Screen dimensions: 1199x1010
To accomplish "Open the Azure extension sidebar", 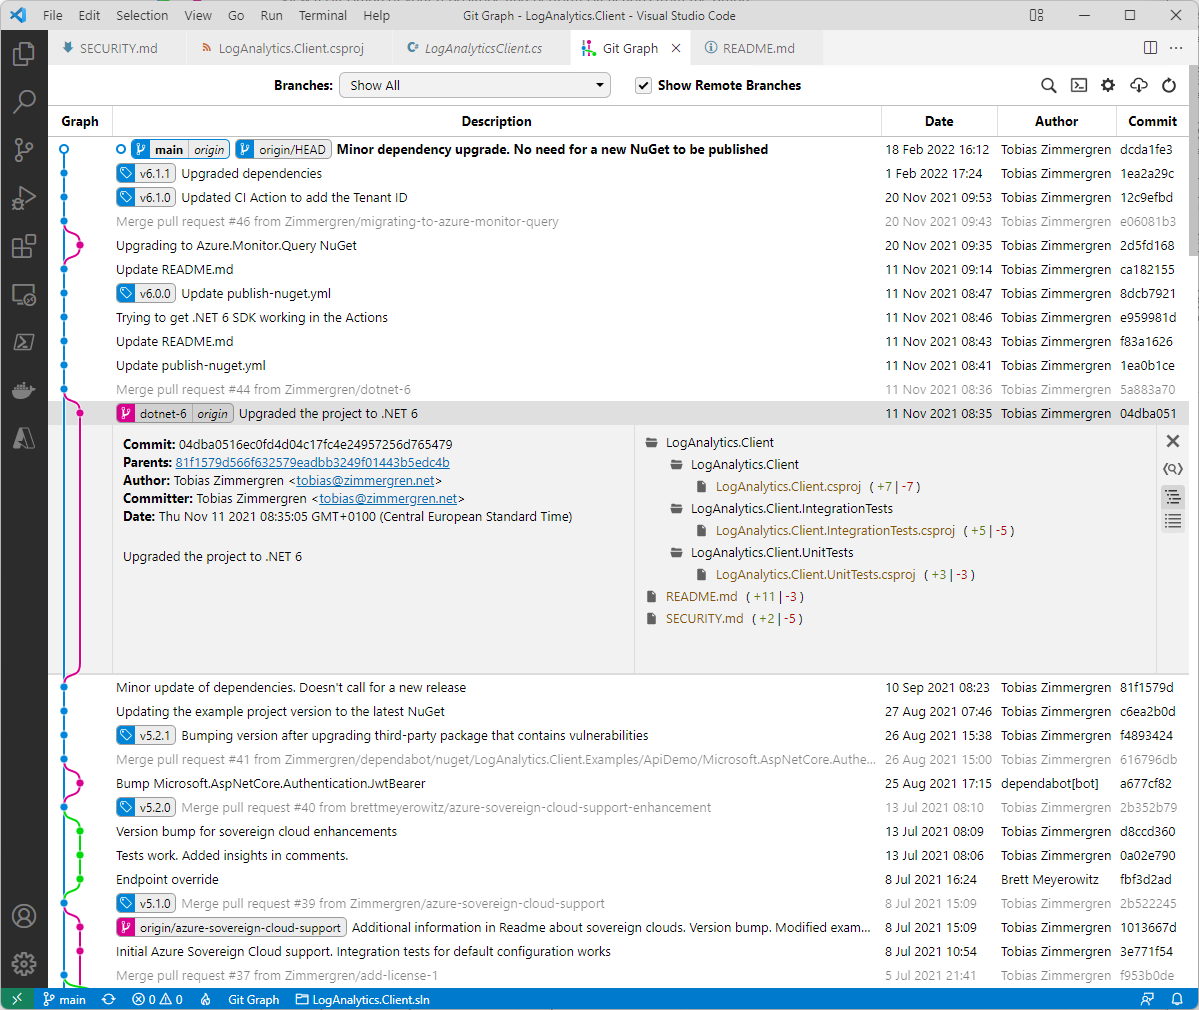I will point(24,438).
